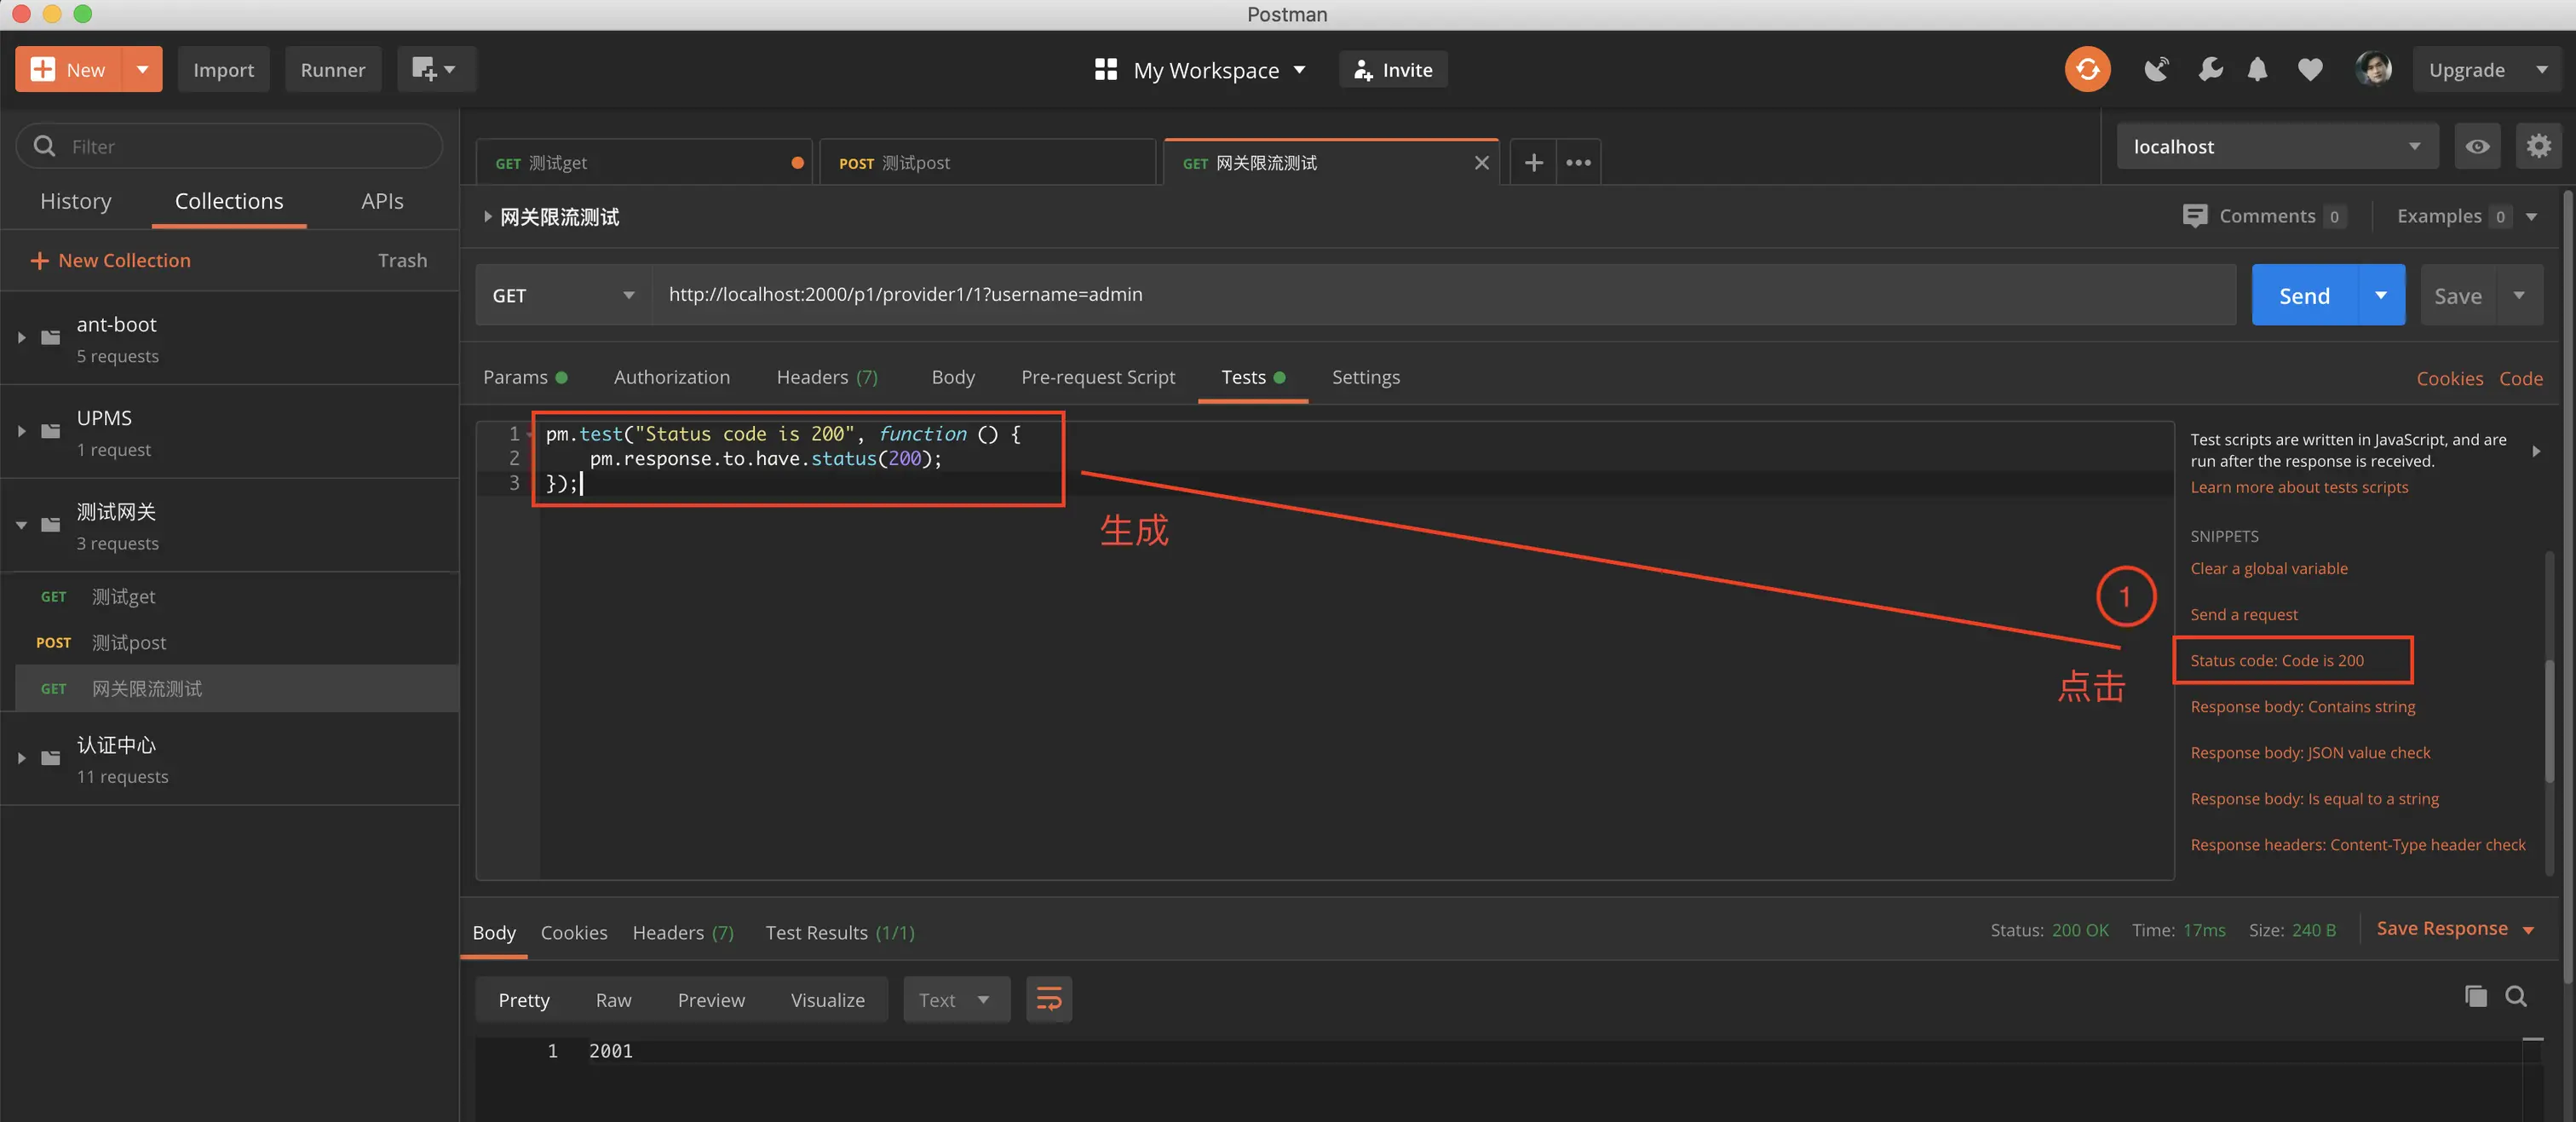Switch to Pre-request Script tab
Screen dimensions: 2576x1122
pyautogui.click(x=1097, y=377)
